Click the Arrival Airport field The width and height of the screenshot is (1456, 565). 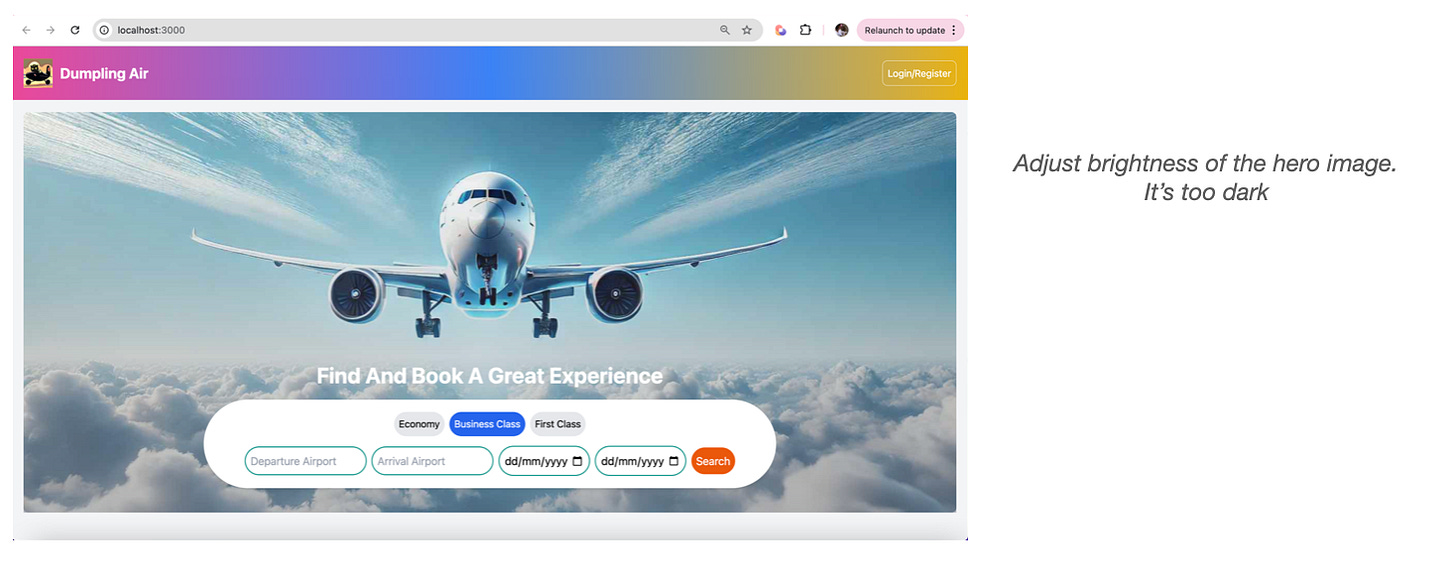click(x=432, y=461)
